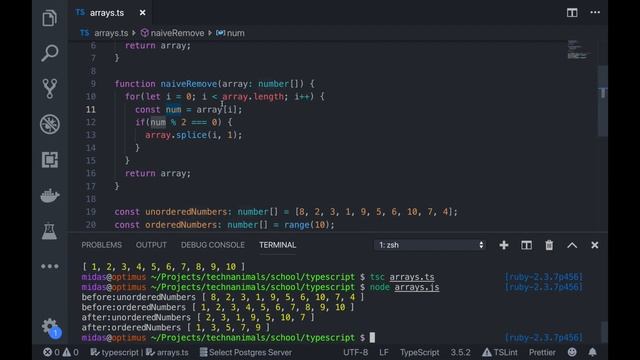640x360 pixels.
Task: Click 'return array;' on line 16
Action: click(x=158, y=173)
